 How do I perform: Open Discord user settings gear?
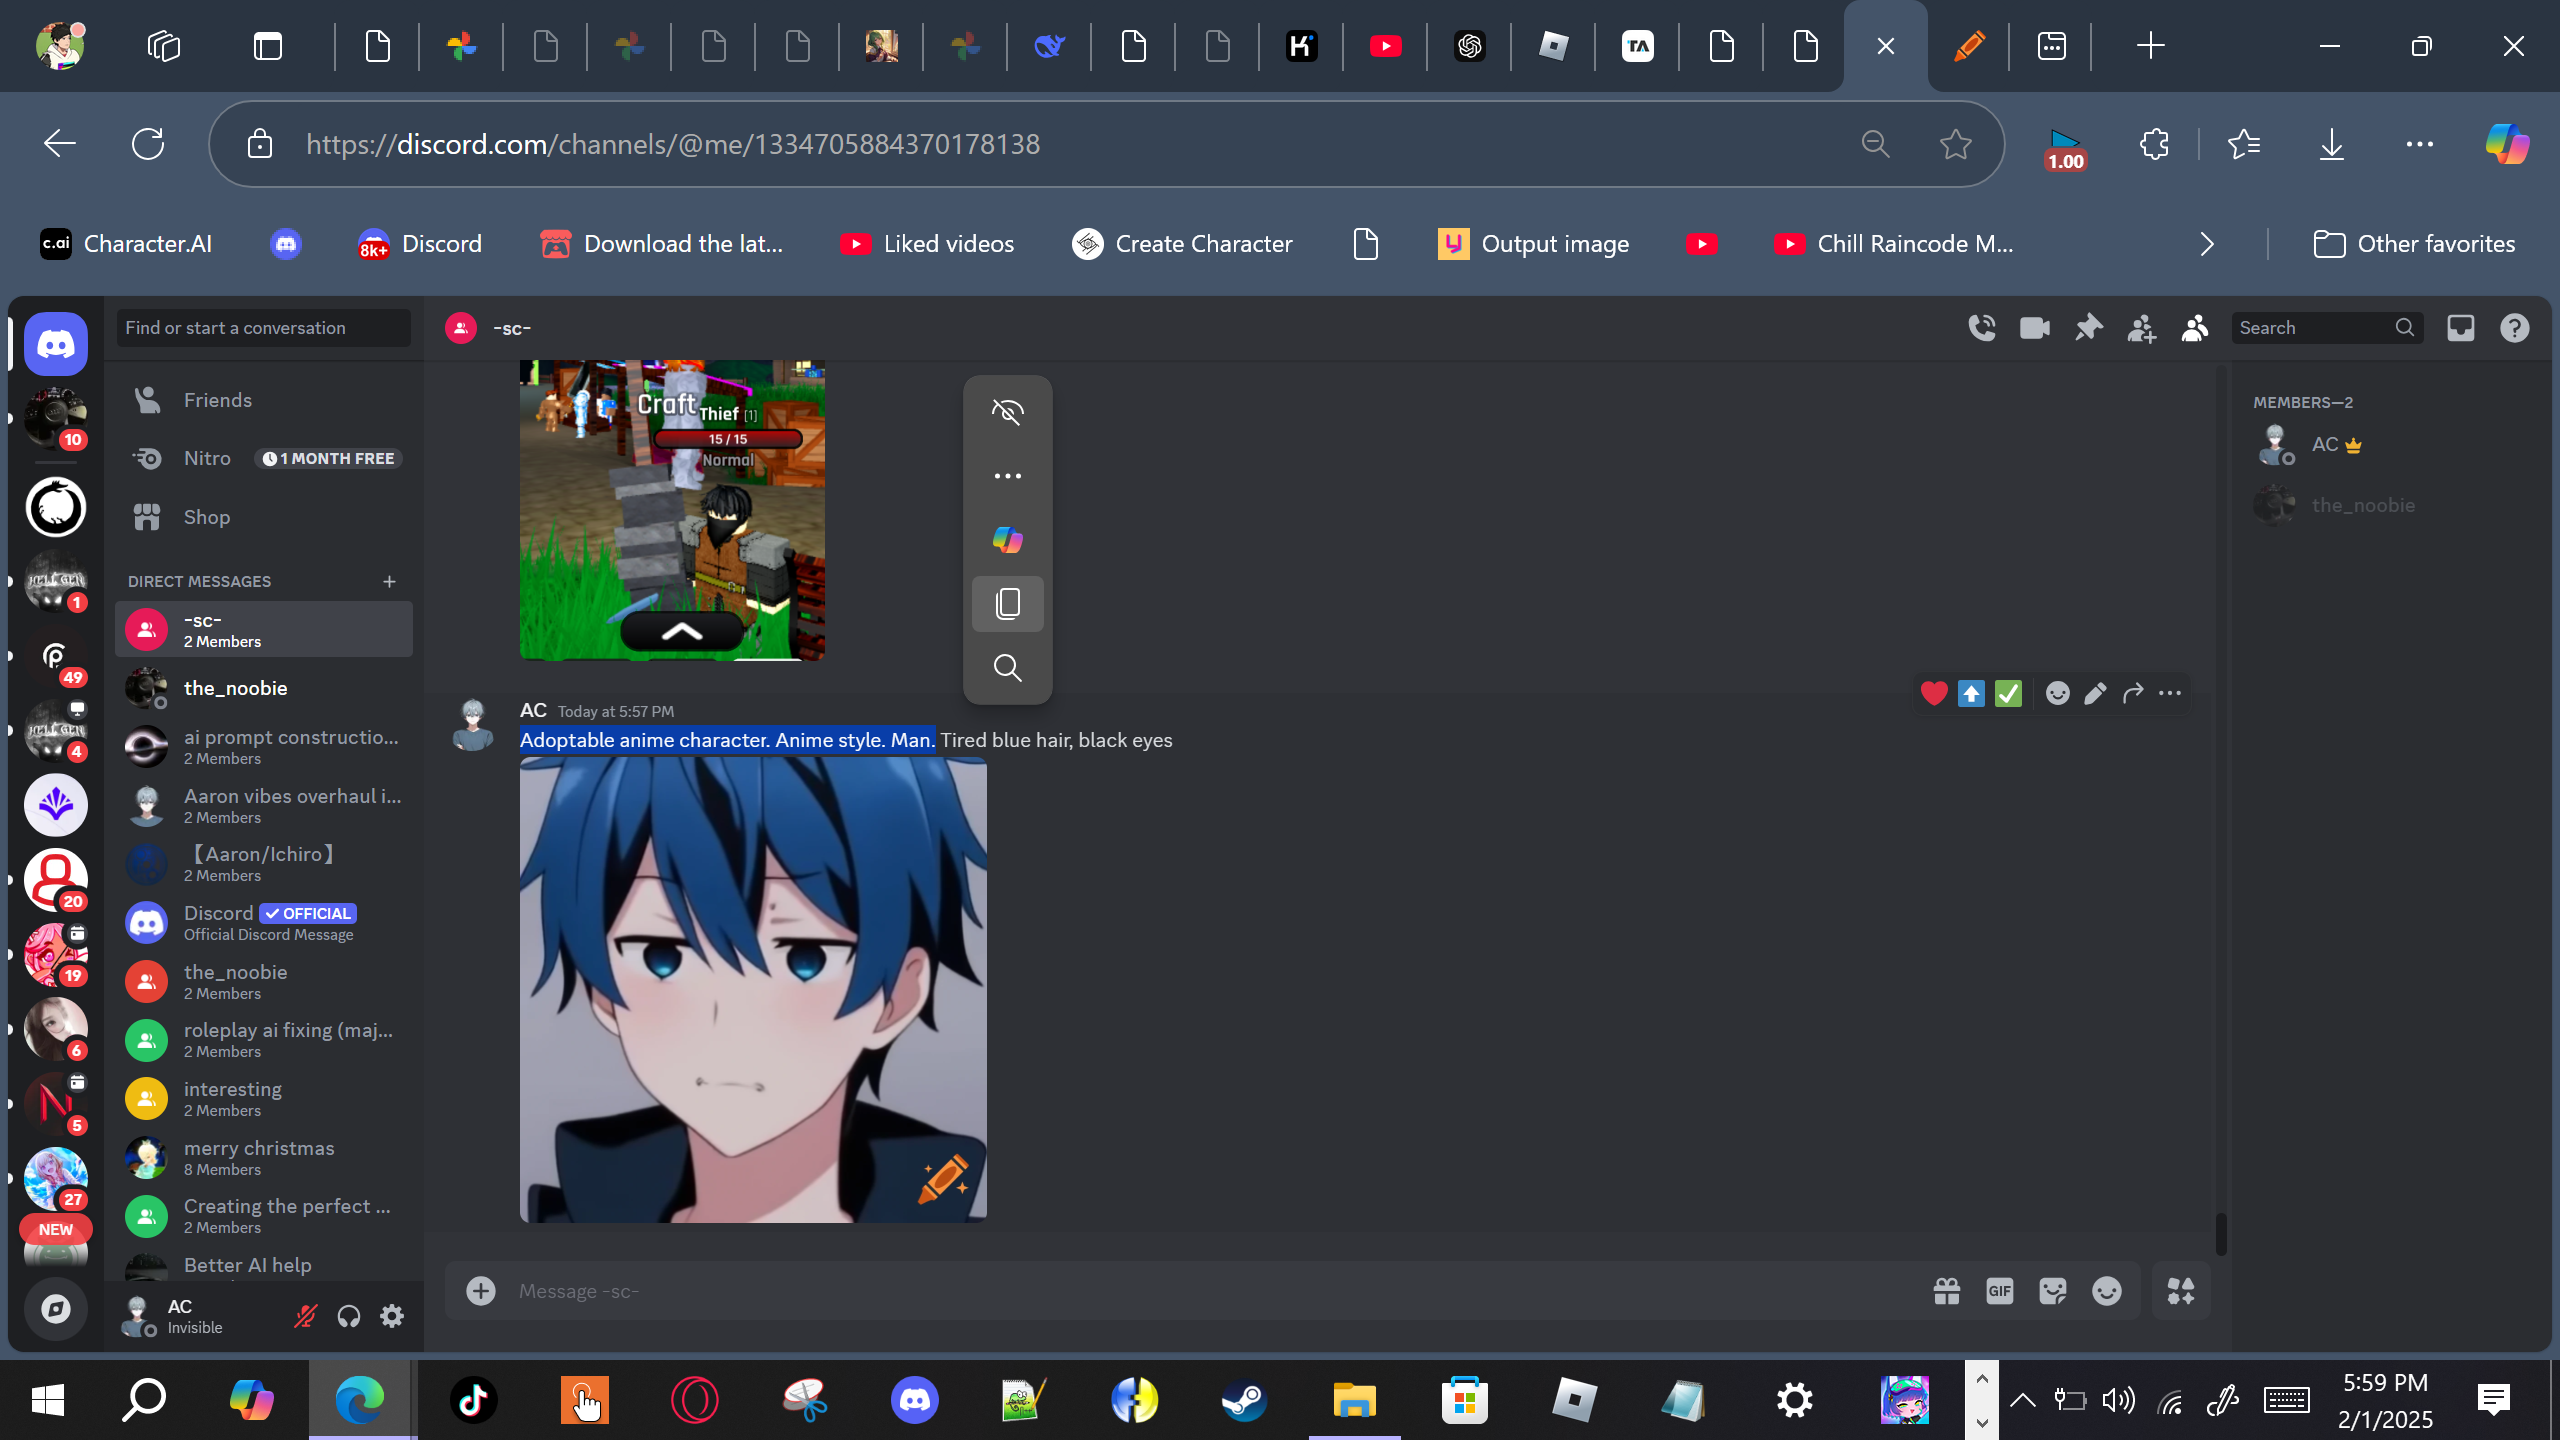[x=392, y=1316]
